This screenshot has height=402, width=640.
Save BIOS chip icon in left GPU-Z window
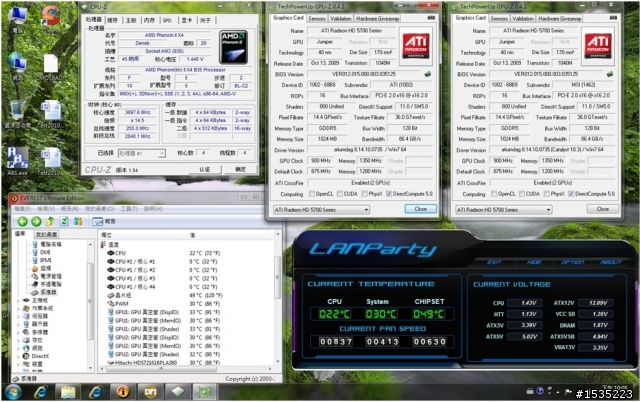pos(427,74)
